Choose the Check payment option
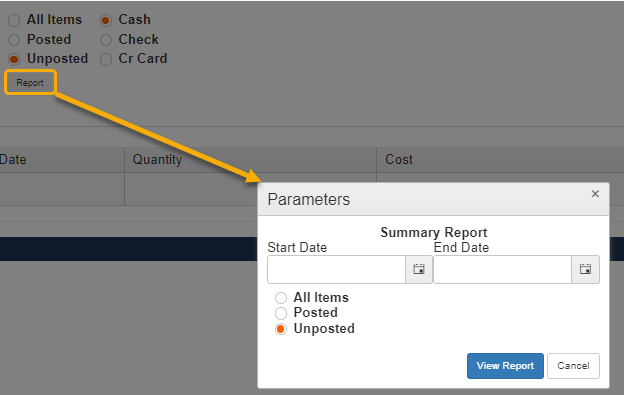 pos(106,40)
